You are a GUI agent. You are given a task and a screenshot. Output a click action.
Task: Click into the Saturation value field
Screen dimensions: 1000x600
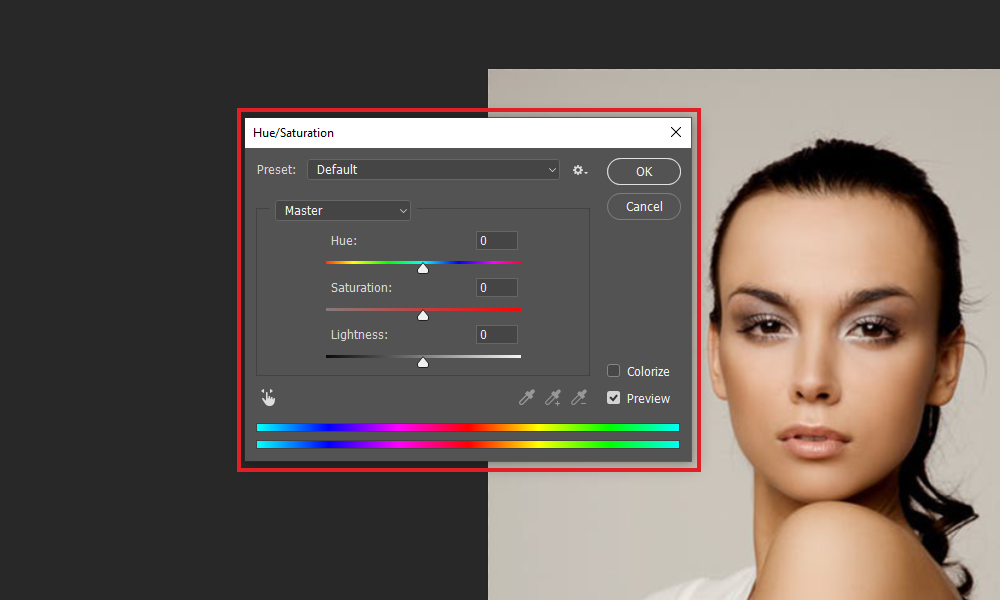click(x=497, y=288)
